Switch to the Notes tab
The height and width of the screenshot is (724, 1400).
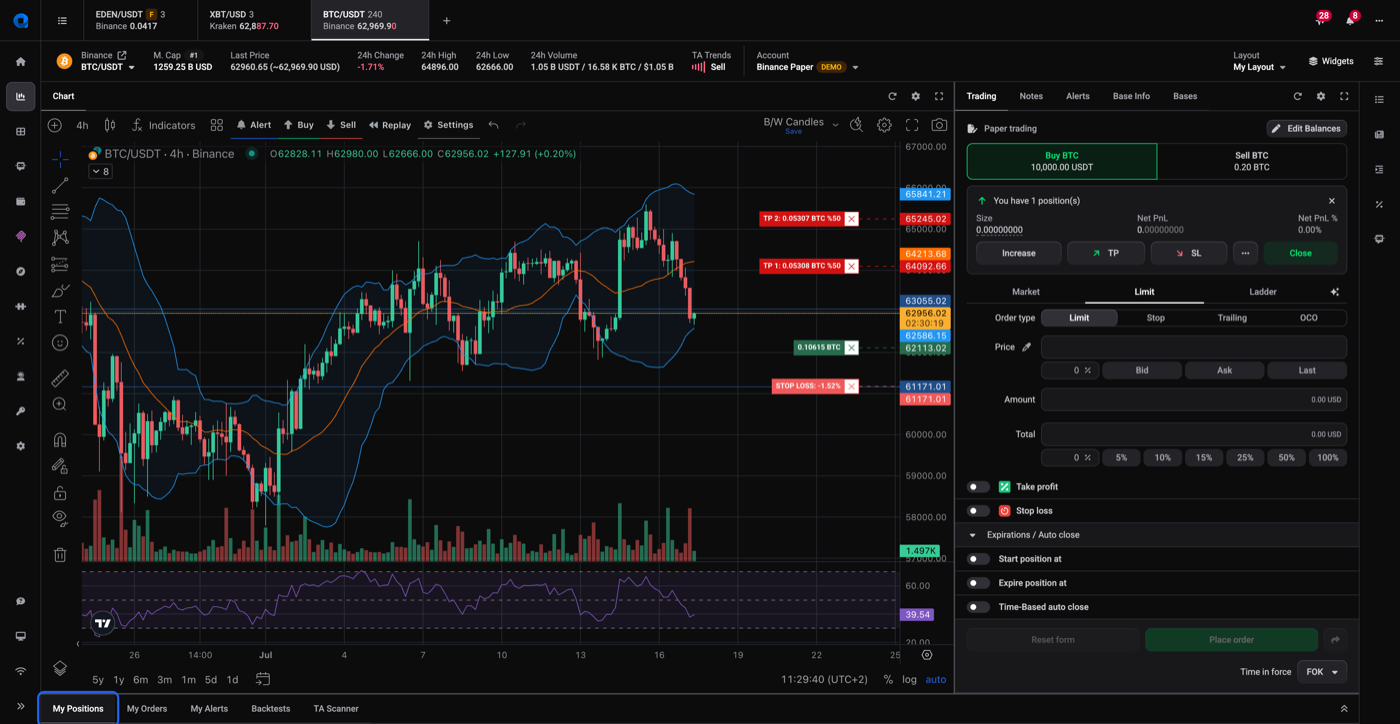1031,96
